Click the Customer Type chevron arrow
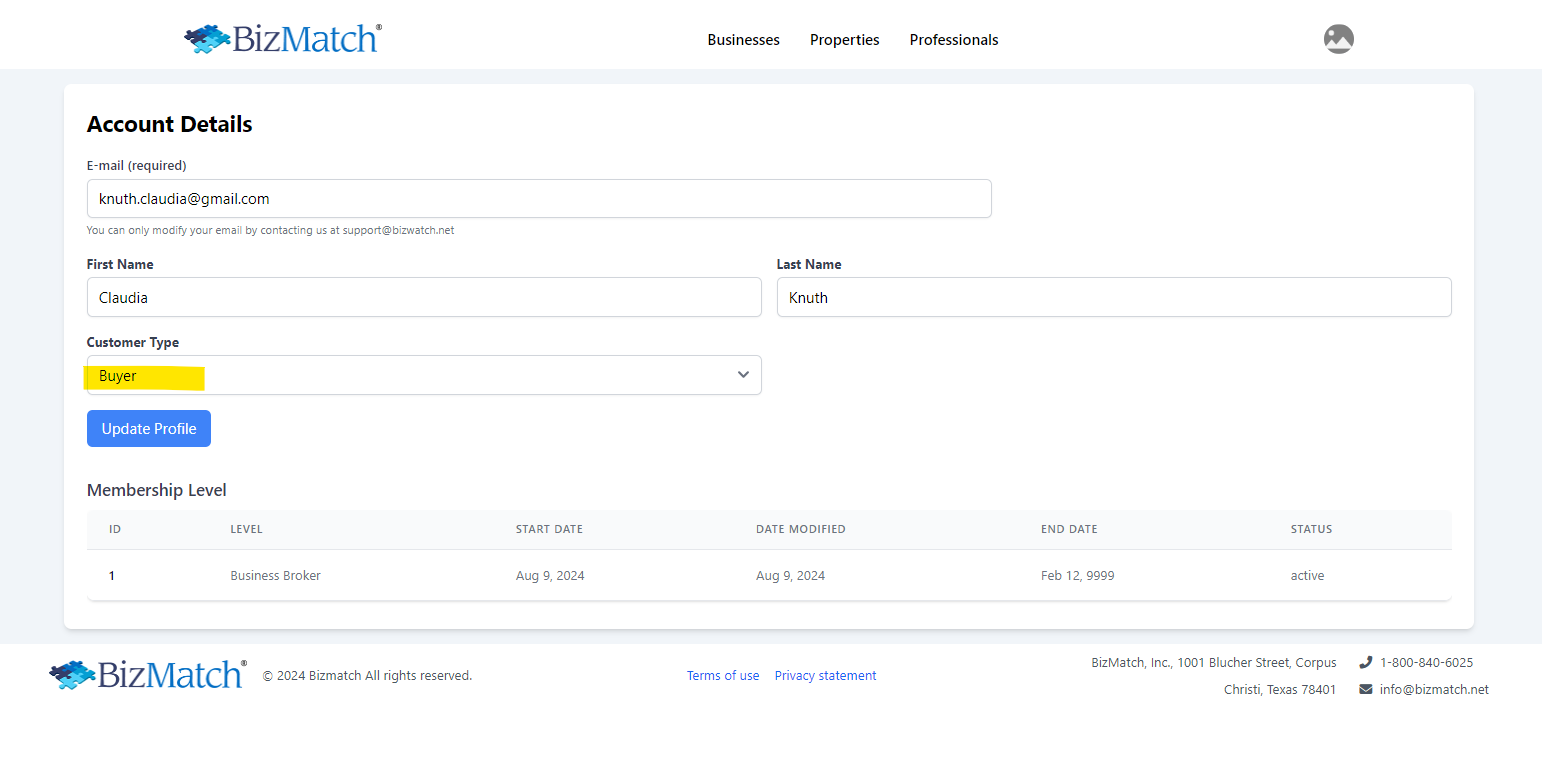This screenshot has height=758, width=1542. click(743, 375)
